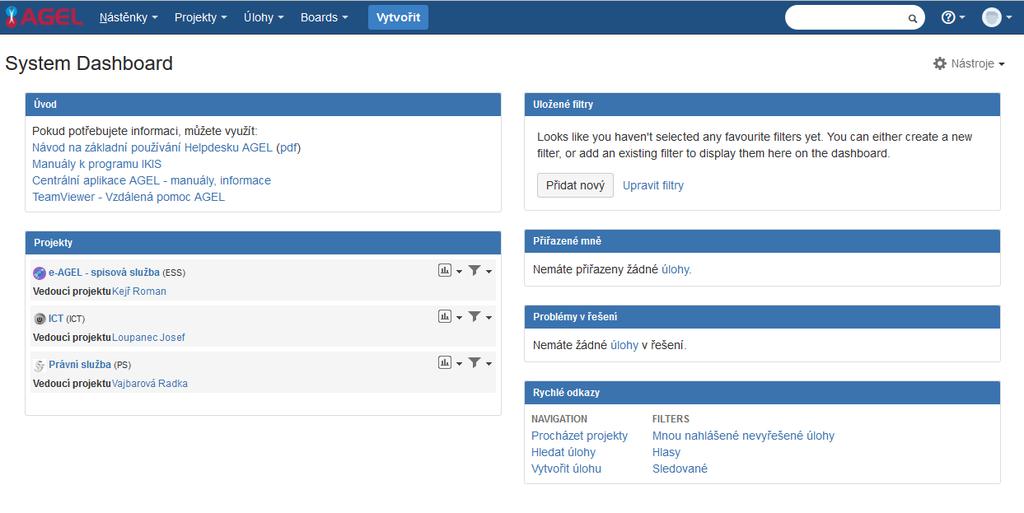Click the Projekty panel header
Screen dimensions: 1024x513
(x=263, y=243)
